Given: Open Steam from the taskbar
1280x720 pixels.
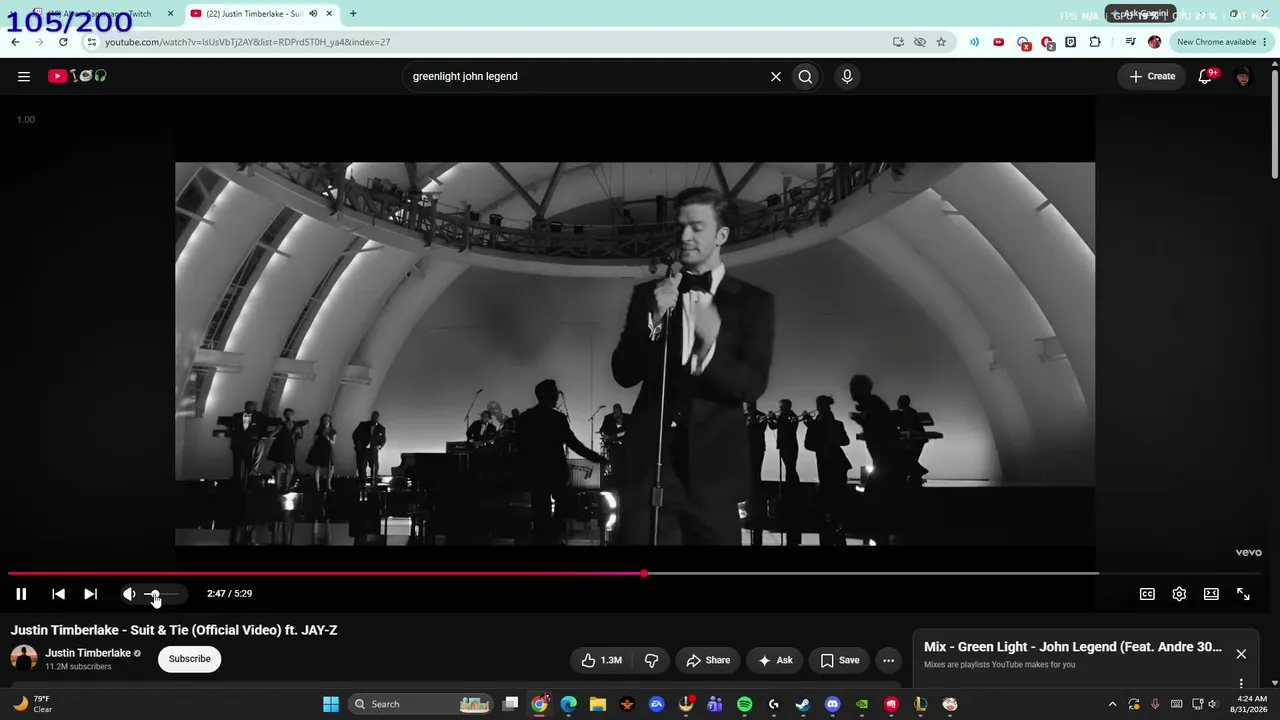Looking at the screenshot, I should 803,704.
